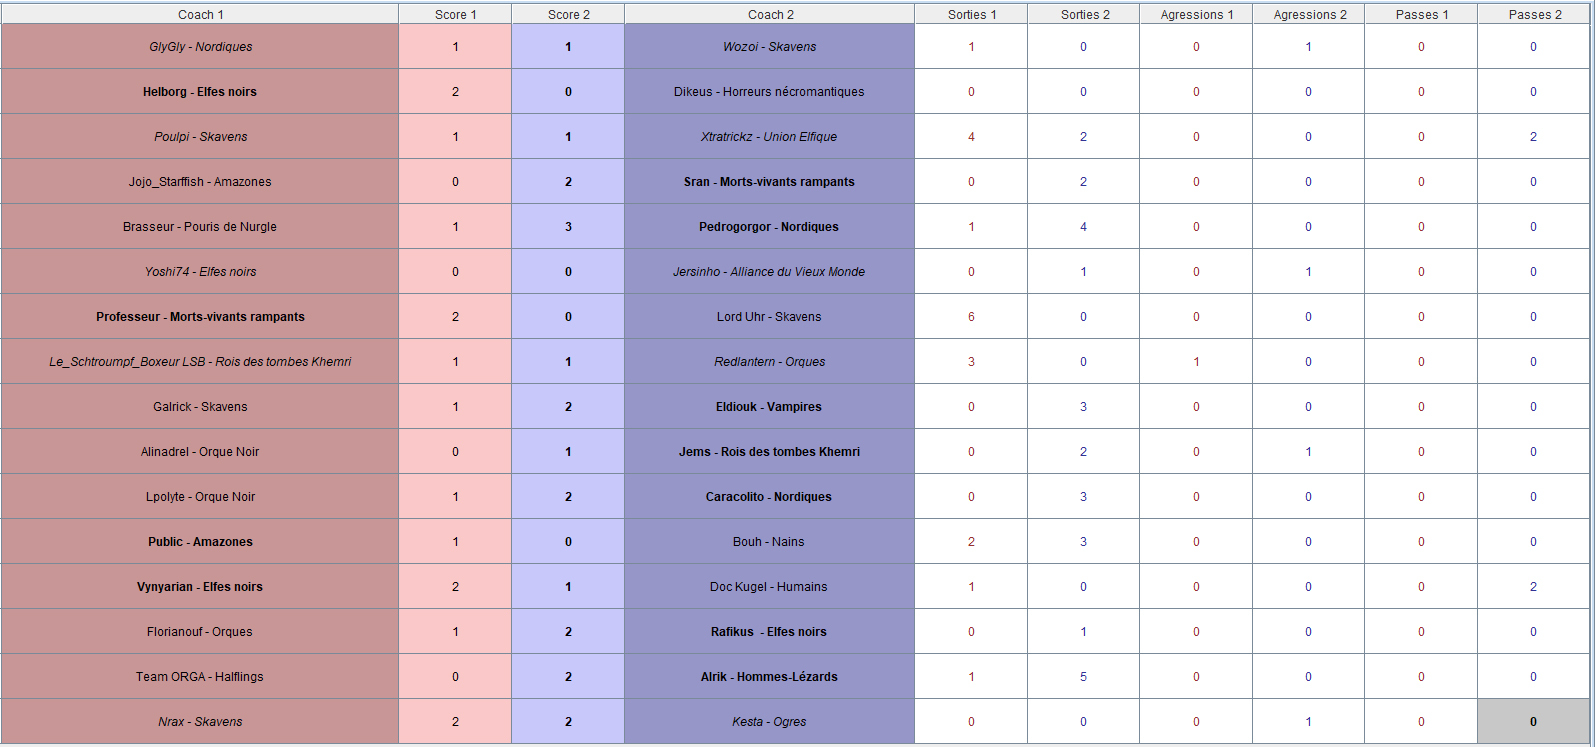Viewport: 1596px width, 747px height.
Task: Select the Poulpi - Skavens cell
Action: click(200, 137)
